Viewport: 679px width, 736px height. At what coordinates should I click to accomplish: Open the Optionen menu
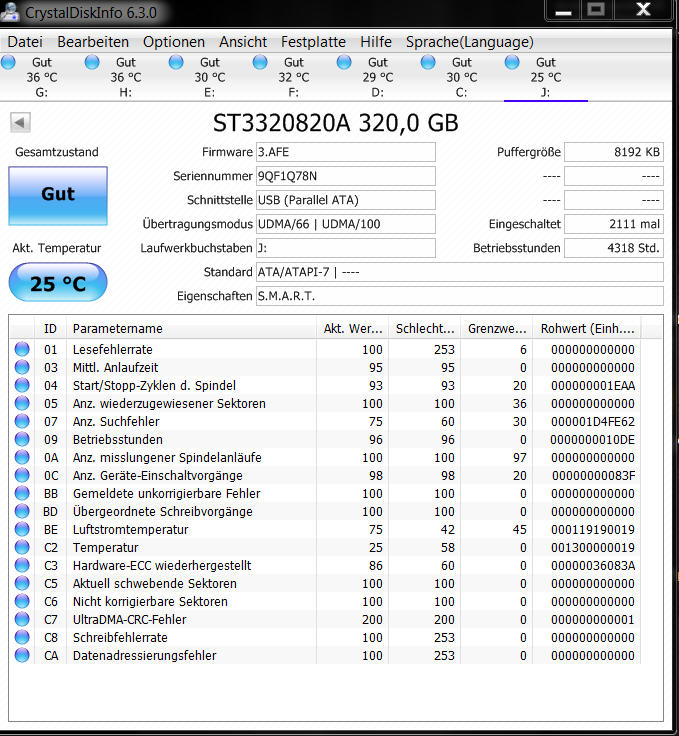[174, 42]
